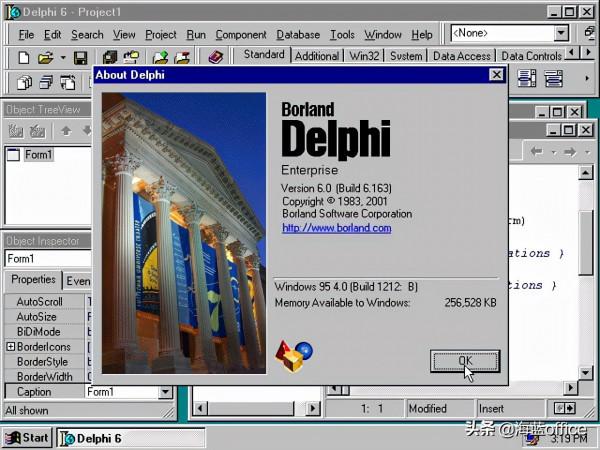
Task: Open the Database menu
Action: [298, 35]
